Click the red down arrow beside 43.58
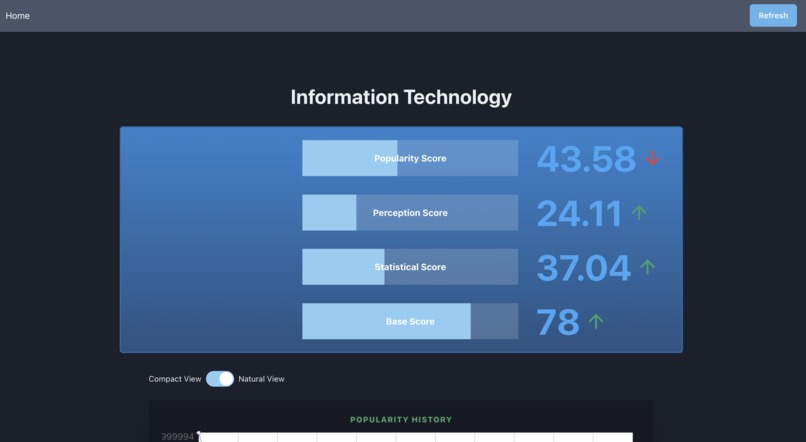Screen dimensions: 806x442 (653, 158)
